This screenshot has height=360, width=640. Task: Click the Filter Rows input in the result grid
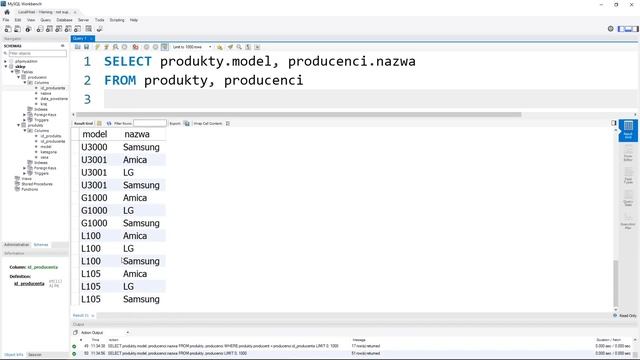(150, 123)
